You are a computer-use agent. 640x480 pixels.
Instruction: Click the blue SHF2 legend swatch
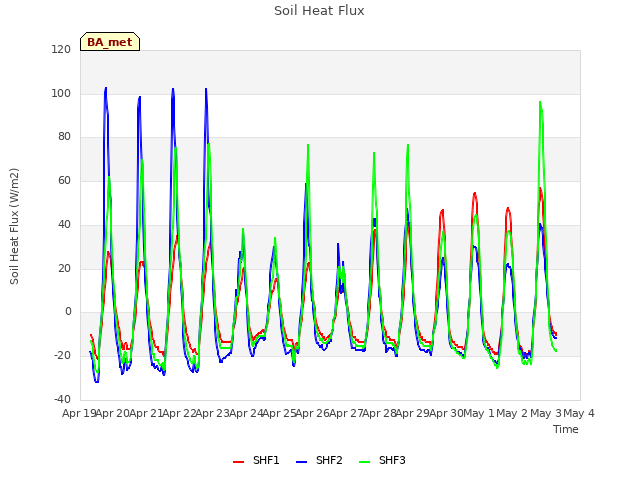(x=301, y=461)
